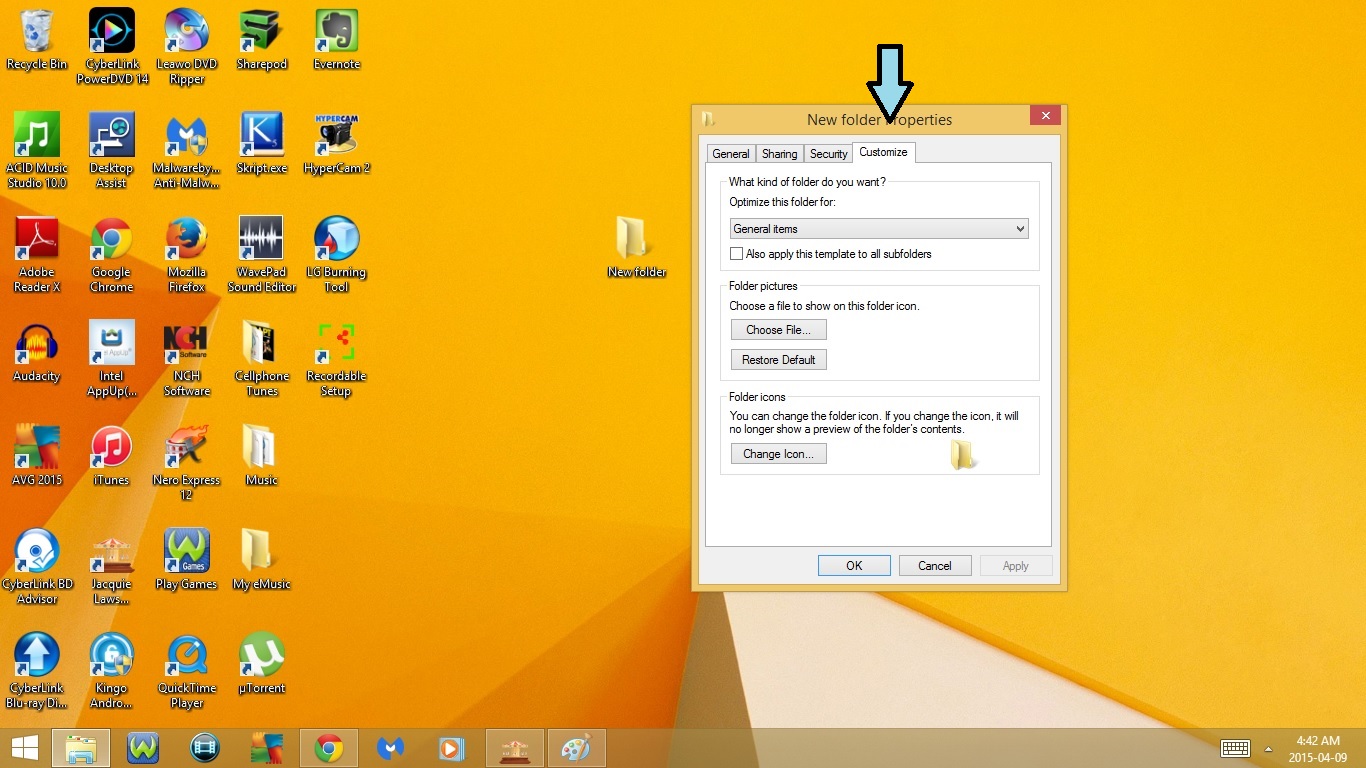Select the Intel AppUp desktop shortcut
The height and width of the screenshot is (768, 1366).
(x=112, y=358)
